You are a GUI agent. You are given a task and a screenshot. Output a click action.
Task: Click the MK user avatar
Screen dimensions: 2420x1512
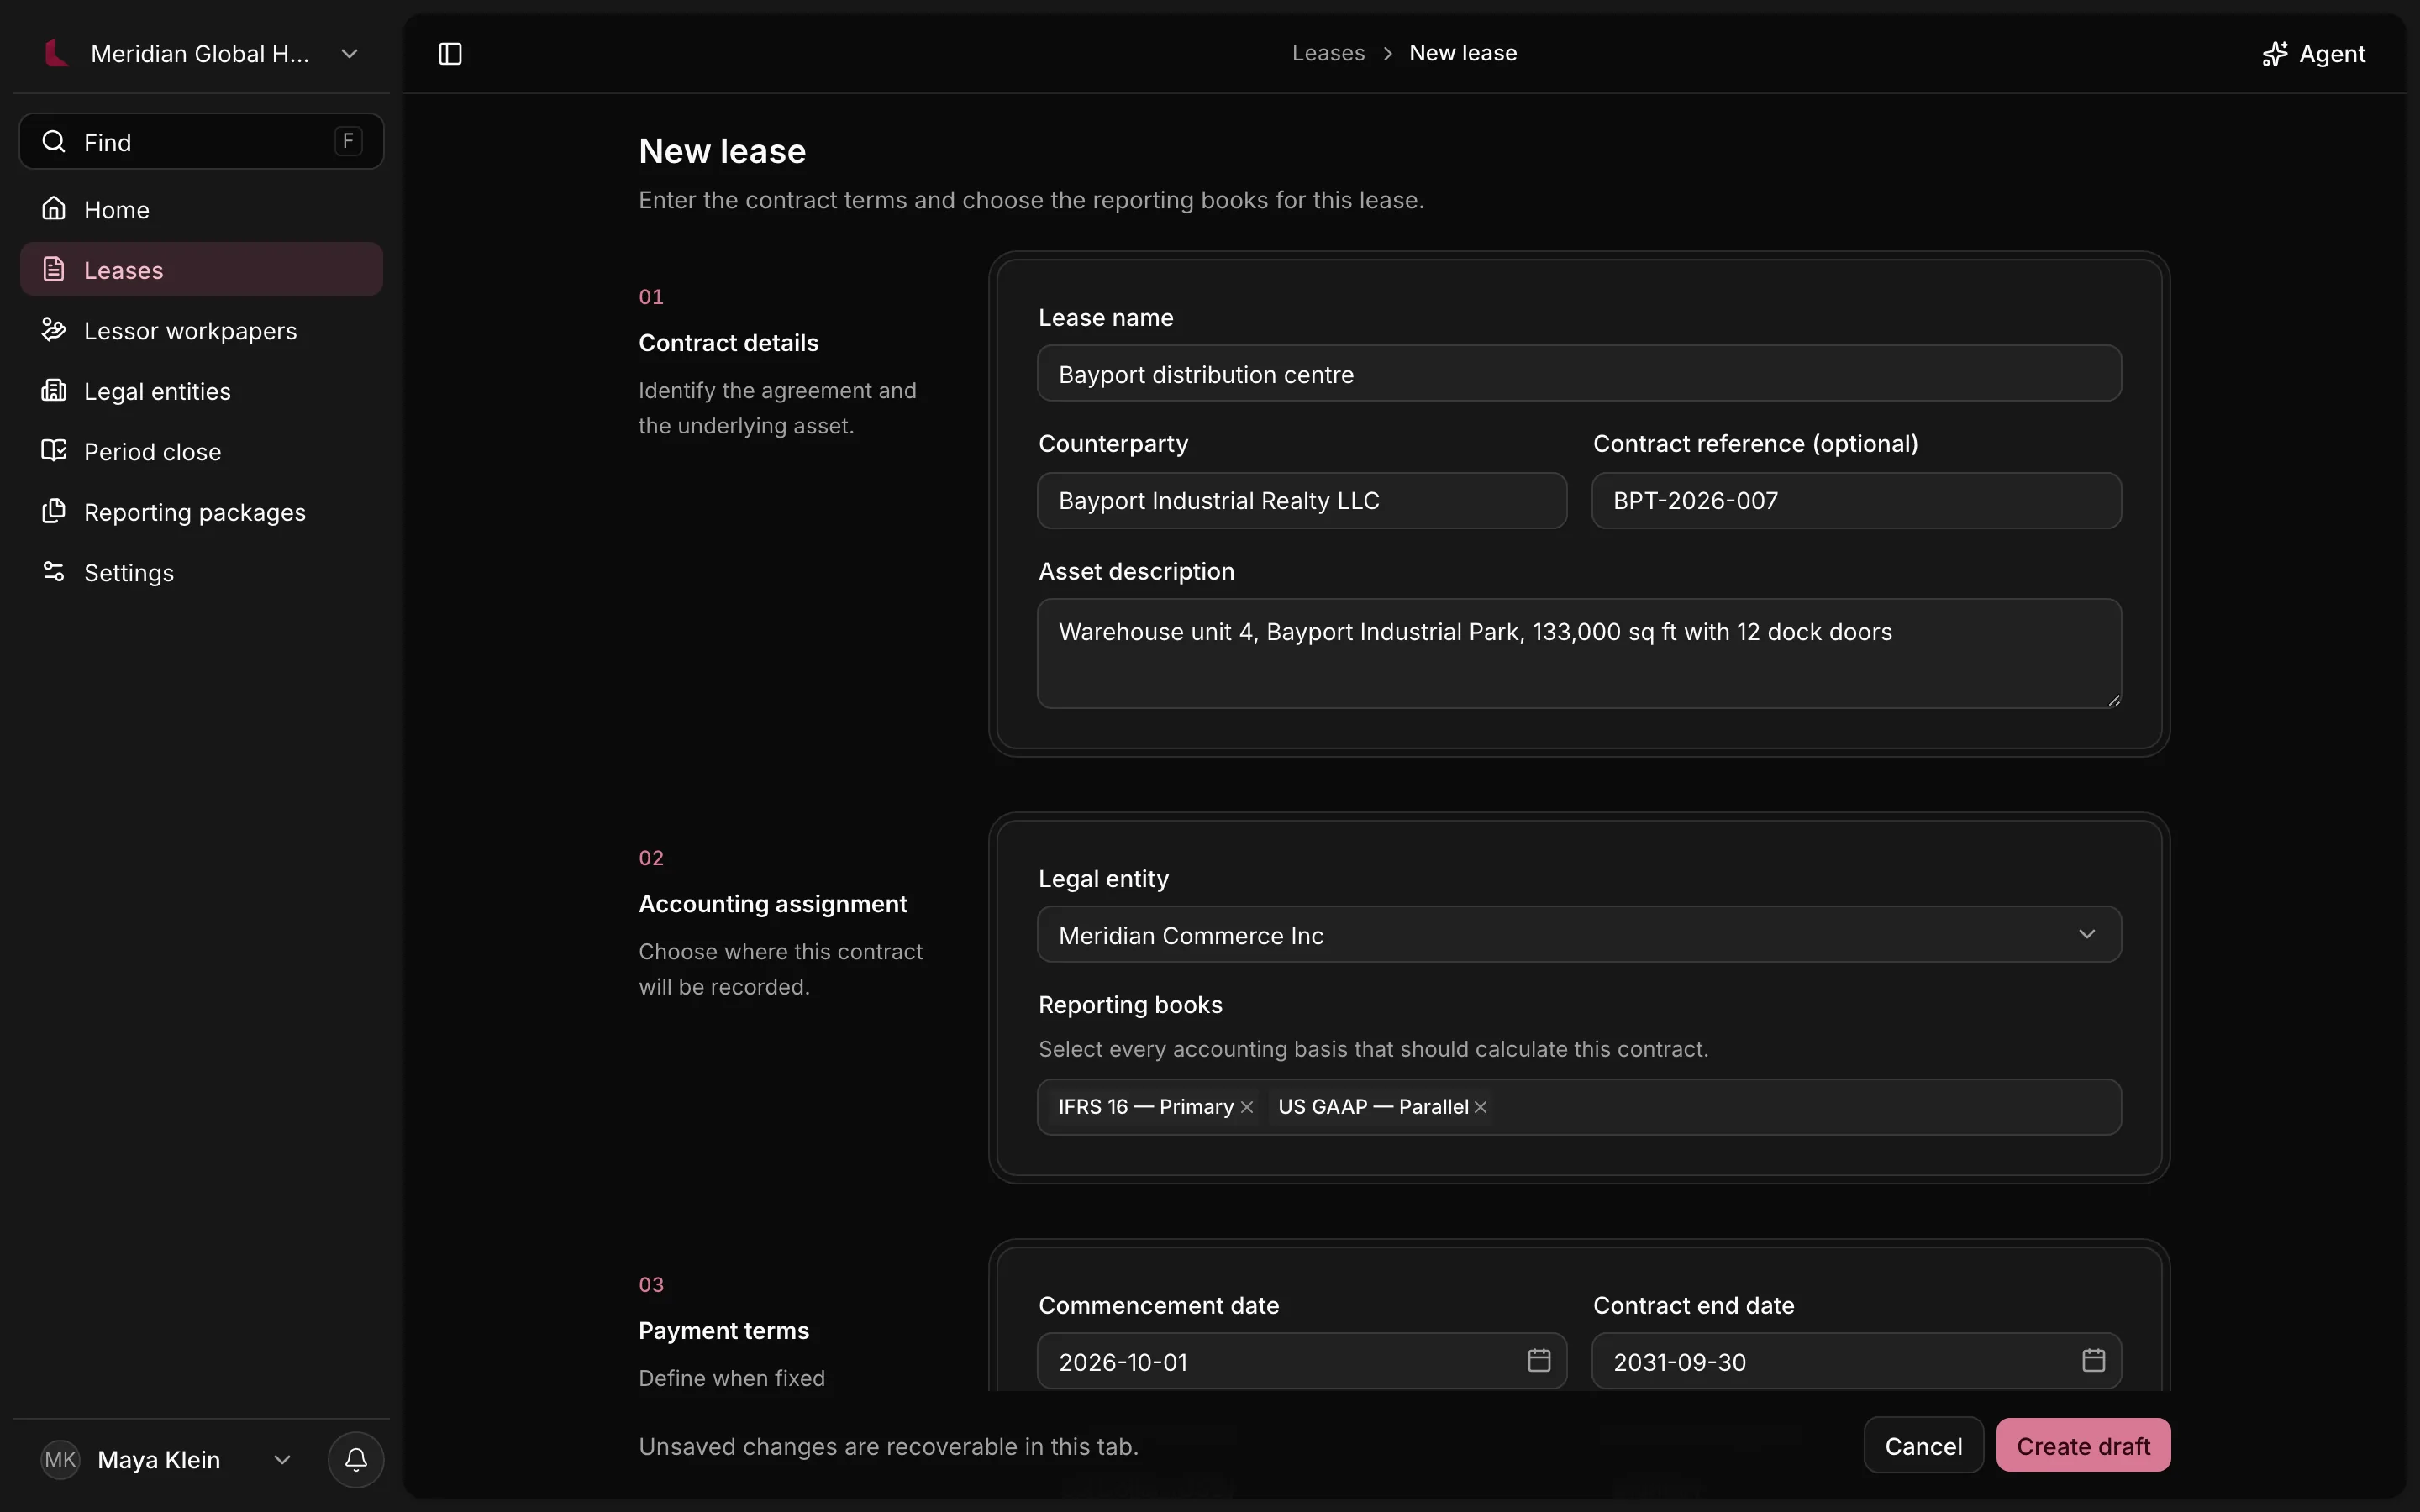[60, 1460]
